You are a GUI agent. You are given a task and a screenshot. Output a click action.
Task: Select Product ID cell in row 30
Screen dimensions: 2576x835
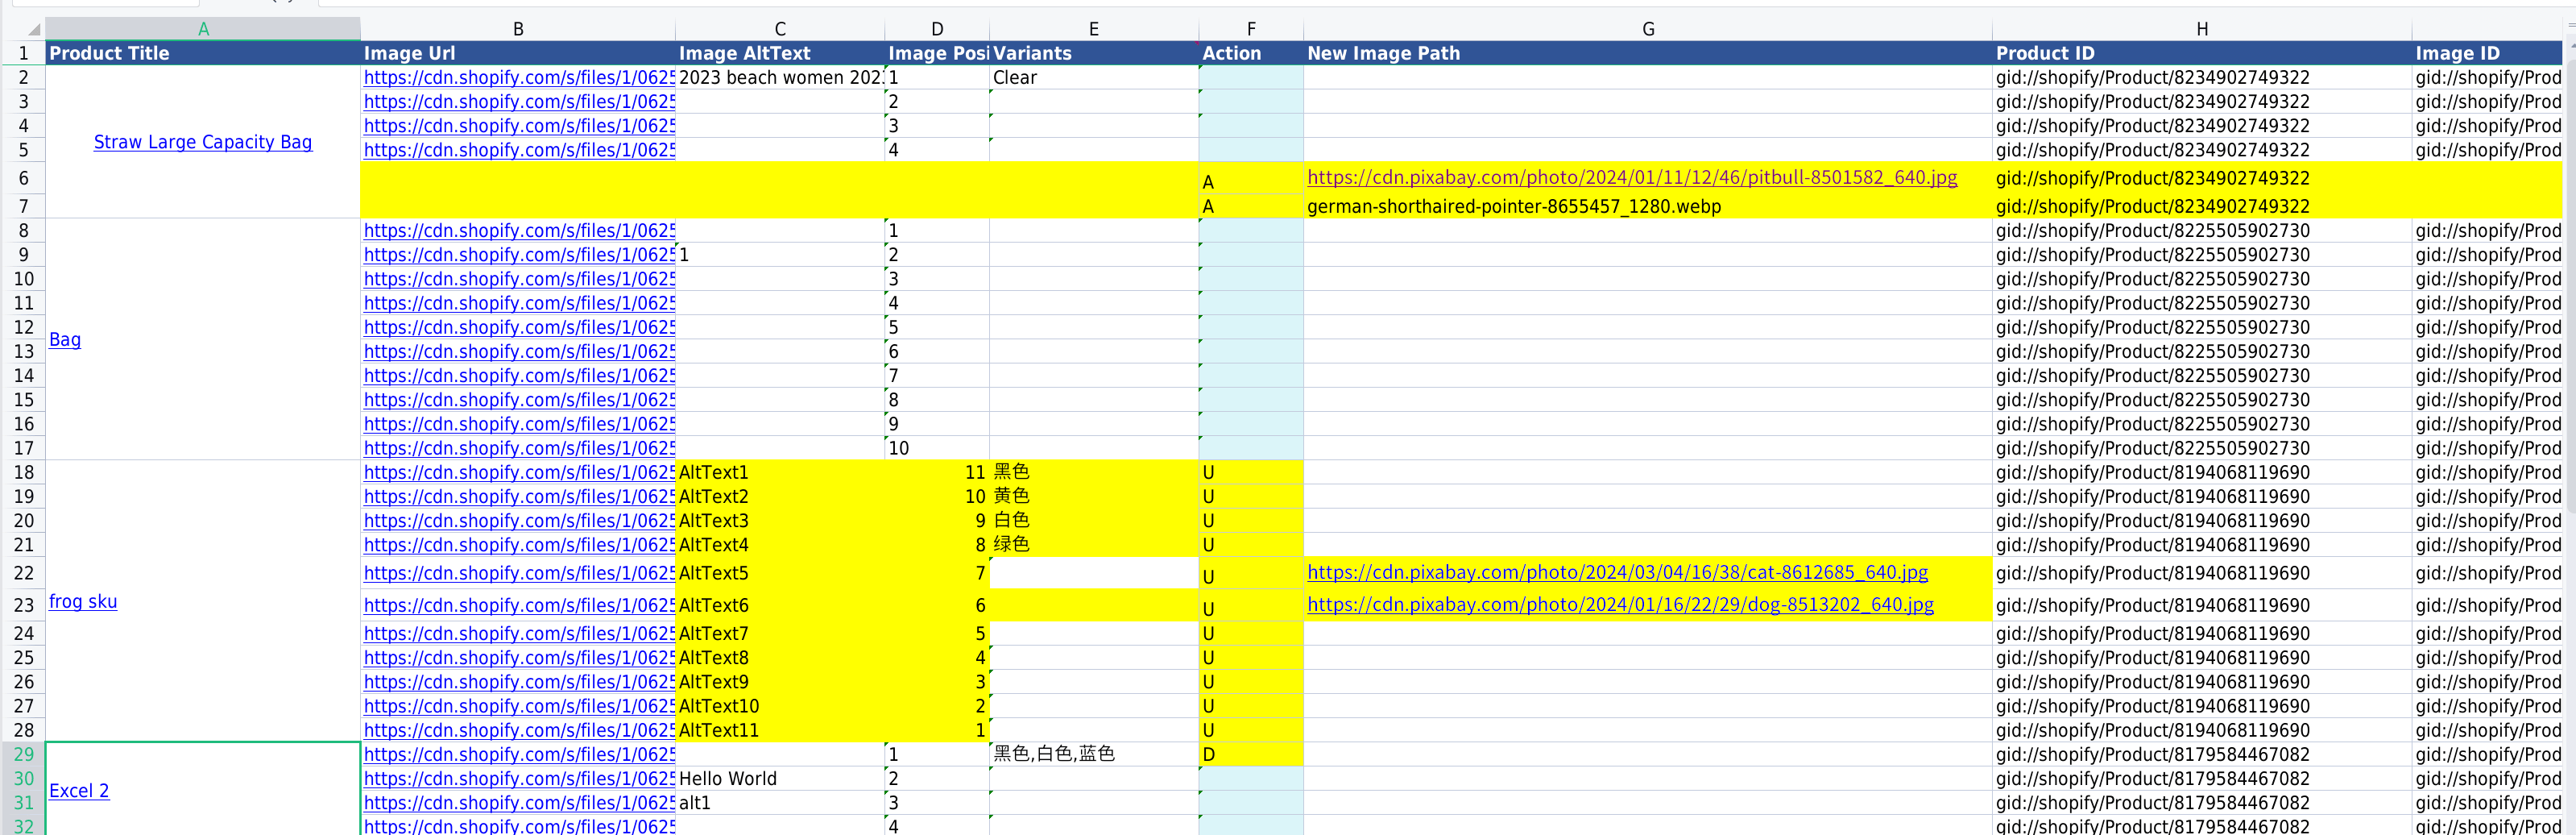2202,778
